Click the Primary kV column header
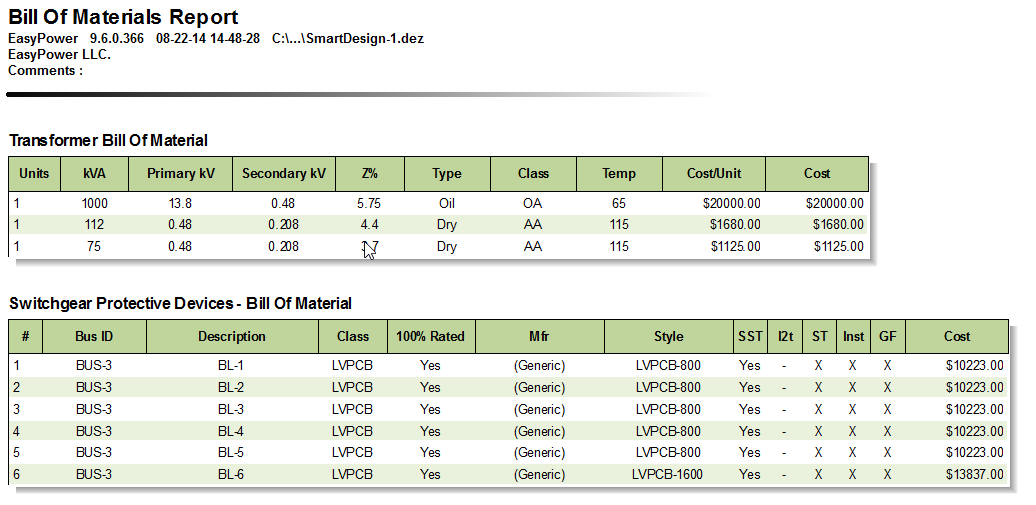This screenshot has height=505, width=1036. pos(181,173)
